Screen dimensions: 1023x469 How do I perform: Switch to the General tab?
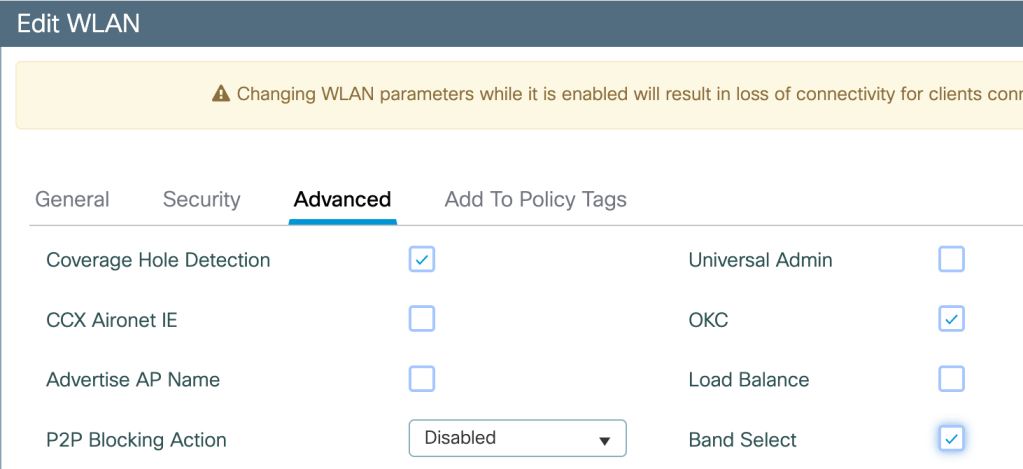coord(72,199)
